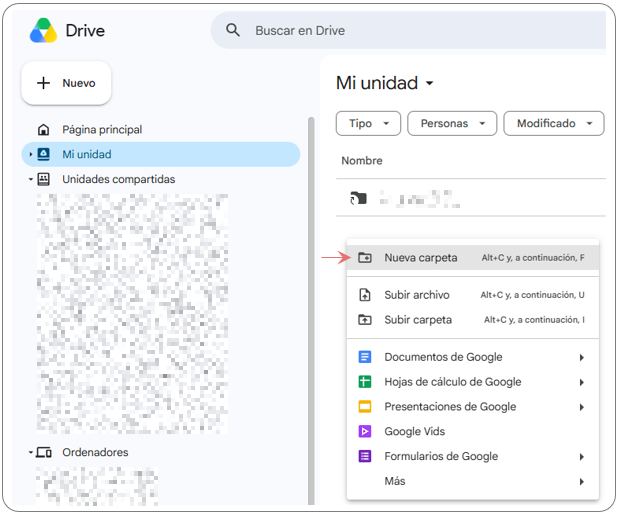Open the 'Personas' filter dropdown
This screenshot has height=517, width=619.
click(x=452, y=124)
